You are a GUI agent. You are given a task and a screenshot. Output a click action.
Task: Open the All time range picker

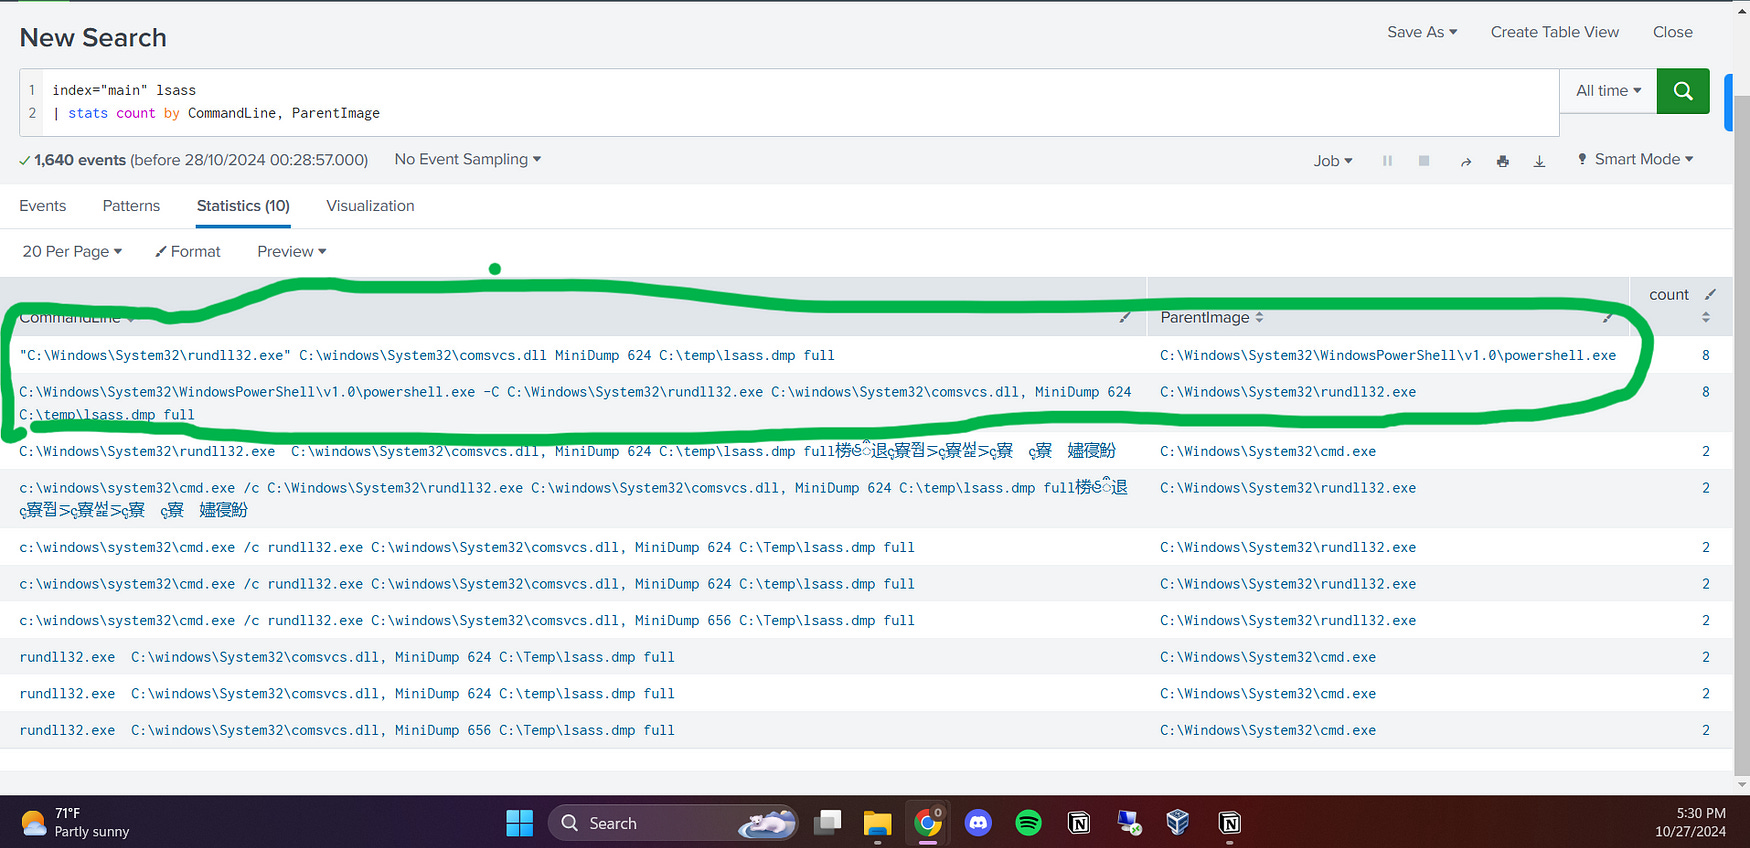[x=1608, y=91]
